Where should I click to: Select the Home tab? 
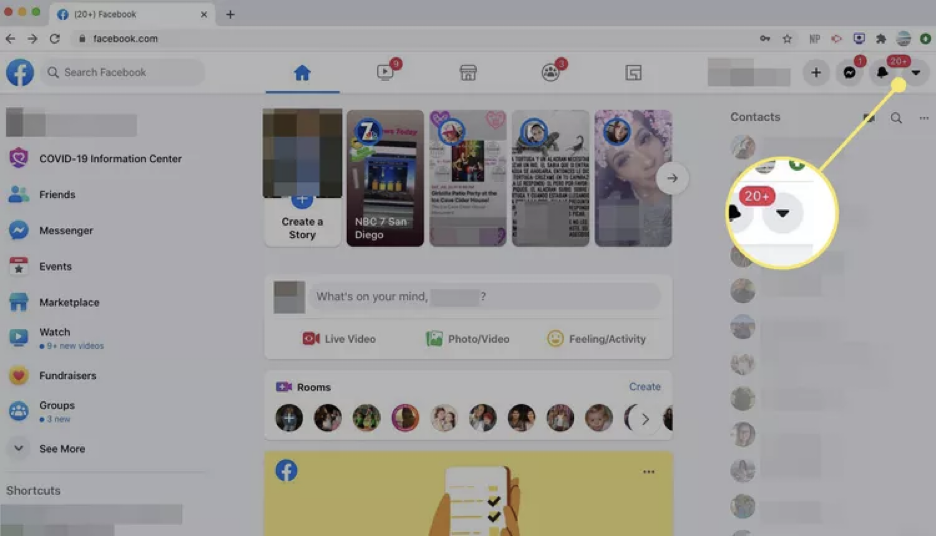(302, 73)
